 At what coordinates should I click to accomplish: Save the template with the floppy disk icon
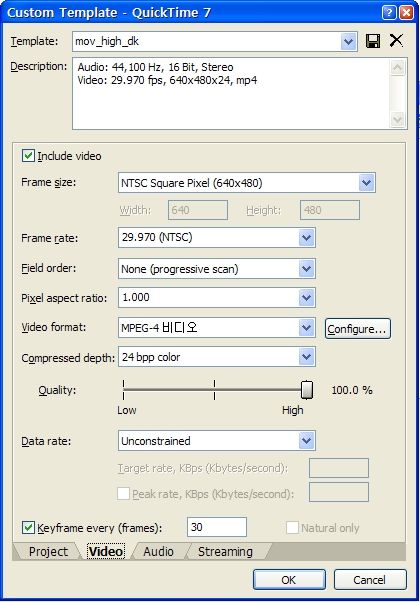(x=373, y=41)
